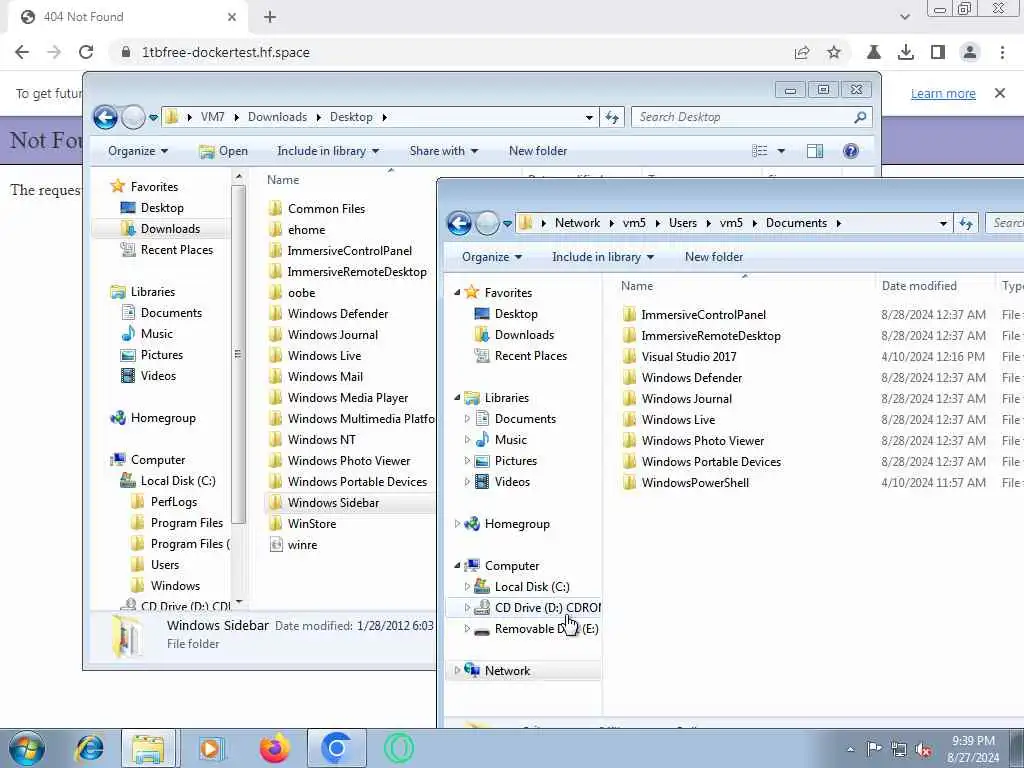Open the view options dropdown arrow
Image resolution: width=1024 pixels, height=768 pixels.
780,151
